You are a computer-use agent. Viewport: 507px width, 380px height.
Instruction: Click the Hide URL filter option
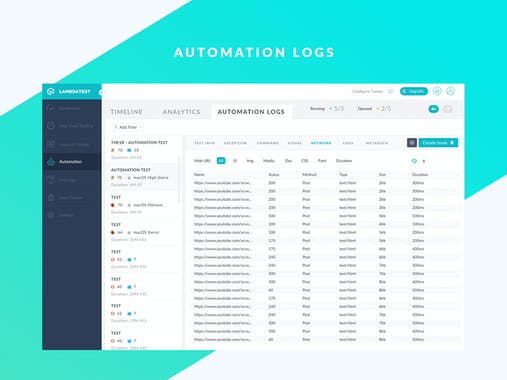coord(202,161)
